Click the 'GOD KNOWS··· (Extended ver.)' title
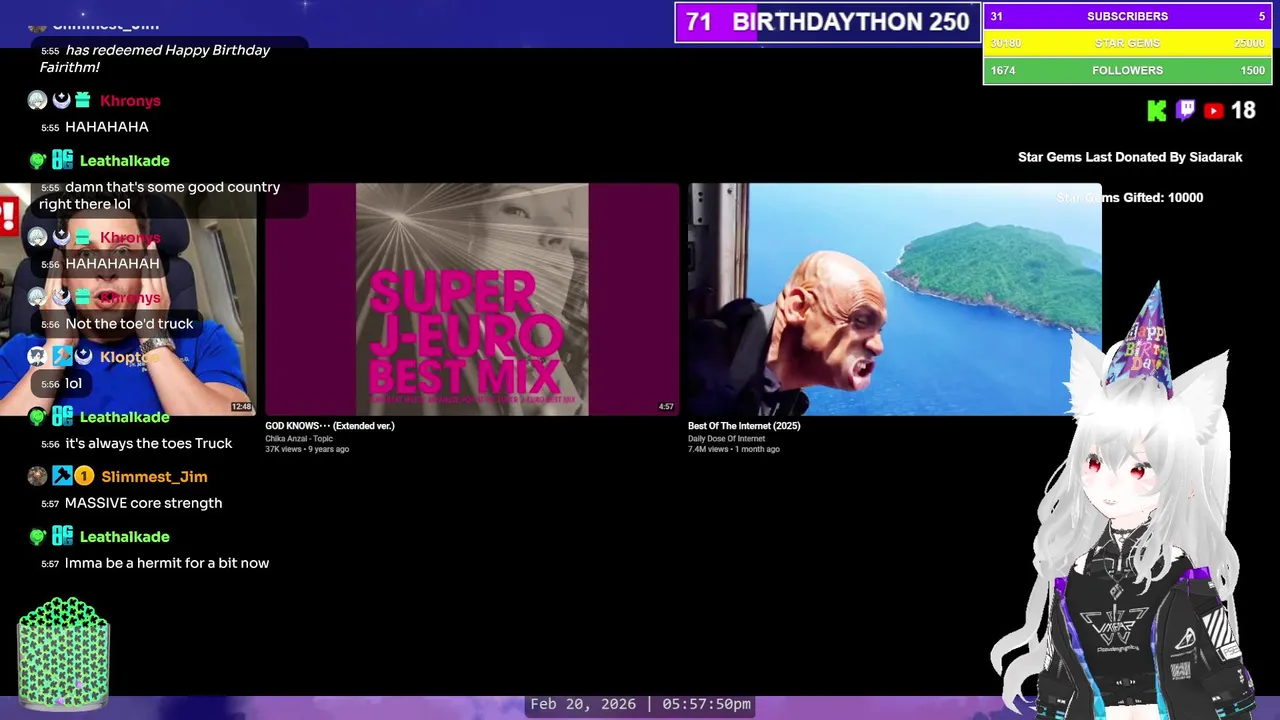This screenshot has width=1280, height=720. tap(330, 426)
